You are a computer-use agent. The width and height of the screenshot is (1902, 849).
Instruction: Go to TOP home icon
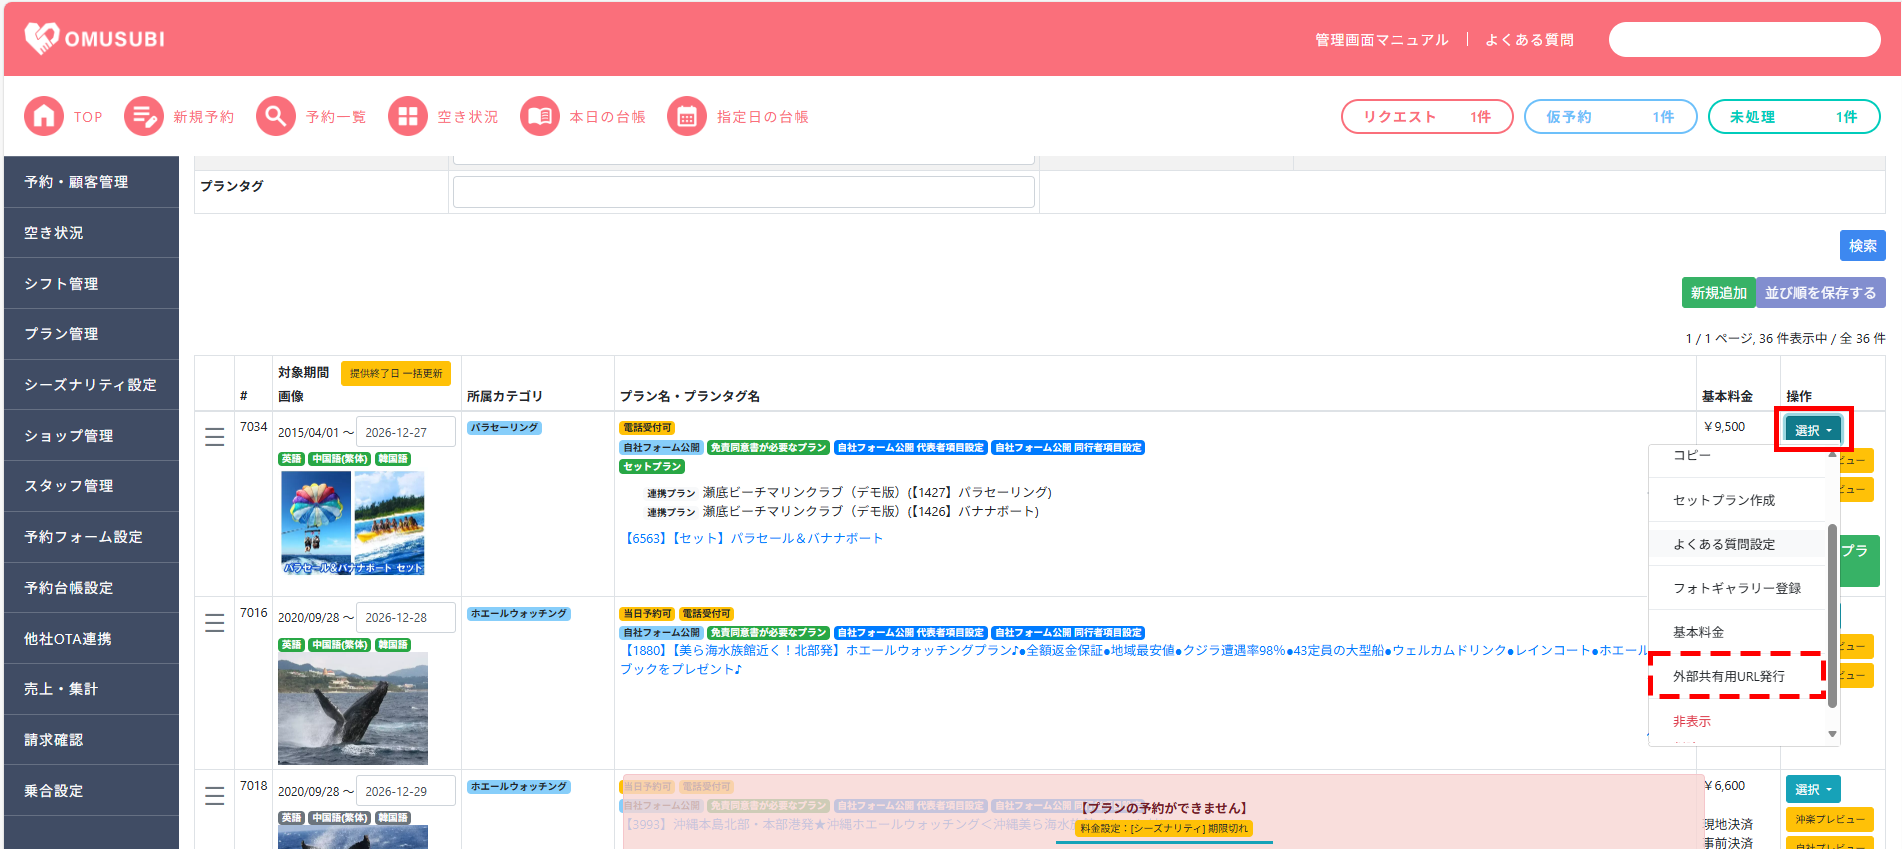tap(43, 117)
